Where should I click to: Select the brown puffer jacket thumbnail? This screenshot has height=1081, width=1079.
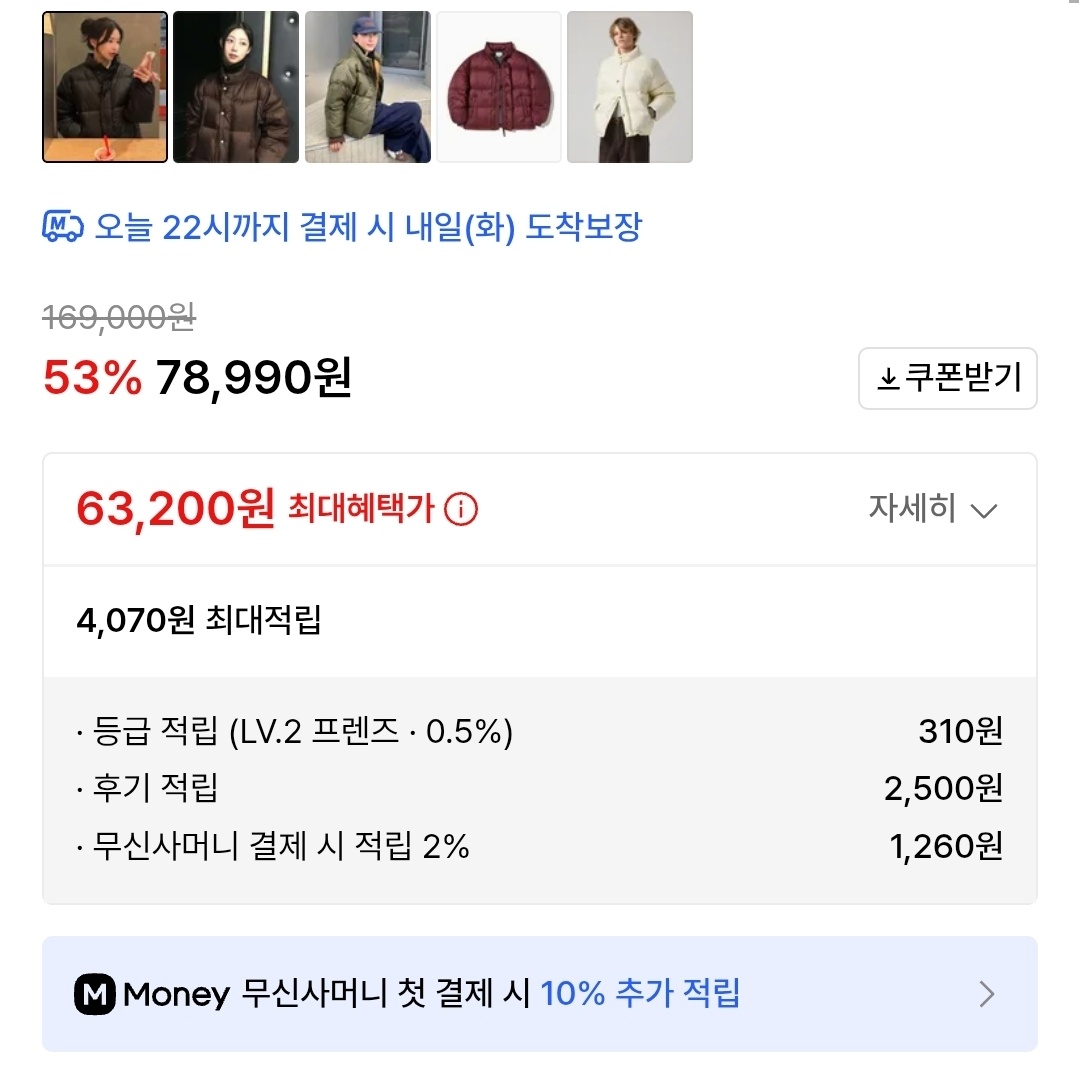pos(236,87)
